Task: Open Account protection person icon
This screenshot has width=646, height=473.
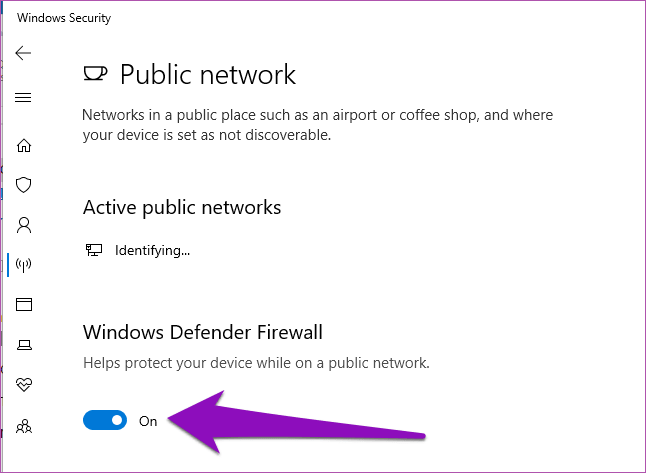Action: (23, 225)
